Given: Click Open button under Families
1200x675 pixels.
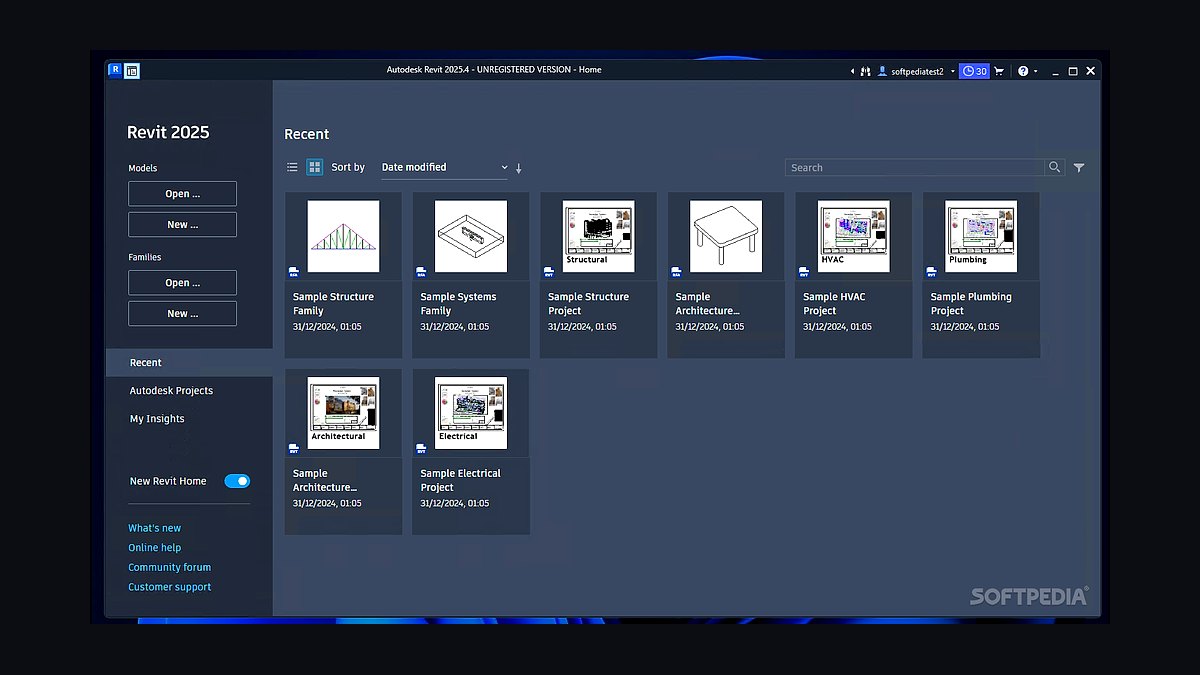Looking at the screenshot, I should point(182,283).
